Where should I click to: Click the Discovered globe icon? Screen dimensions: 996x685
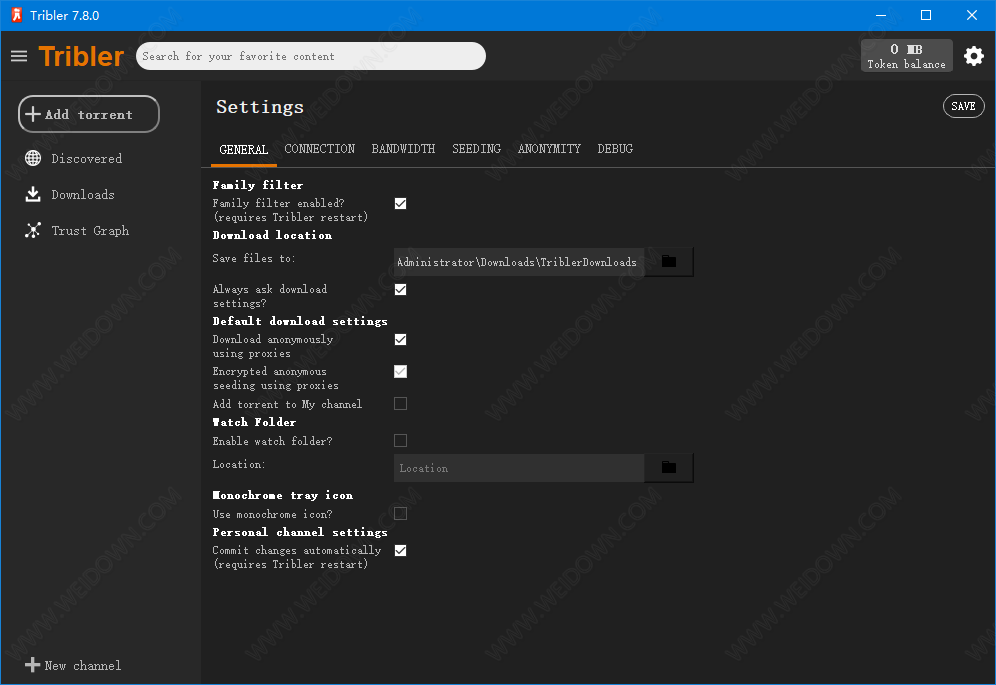(x=33, y=158)
